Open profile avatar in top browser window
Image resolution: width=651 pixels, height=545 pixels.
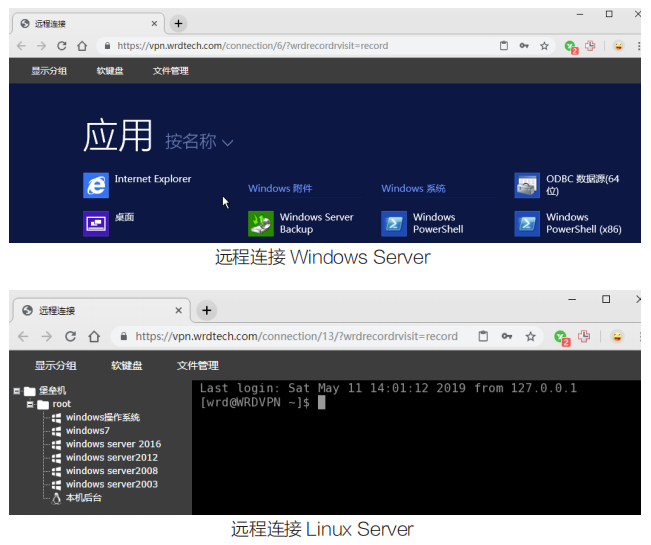618,46
